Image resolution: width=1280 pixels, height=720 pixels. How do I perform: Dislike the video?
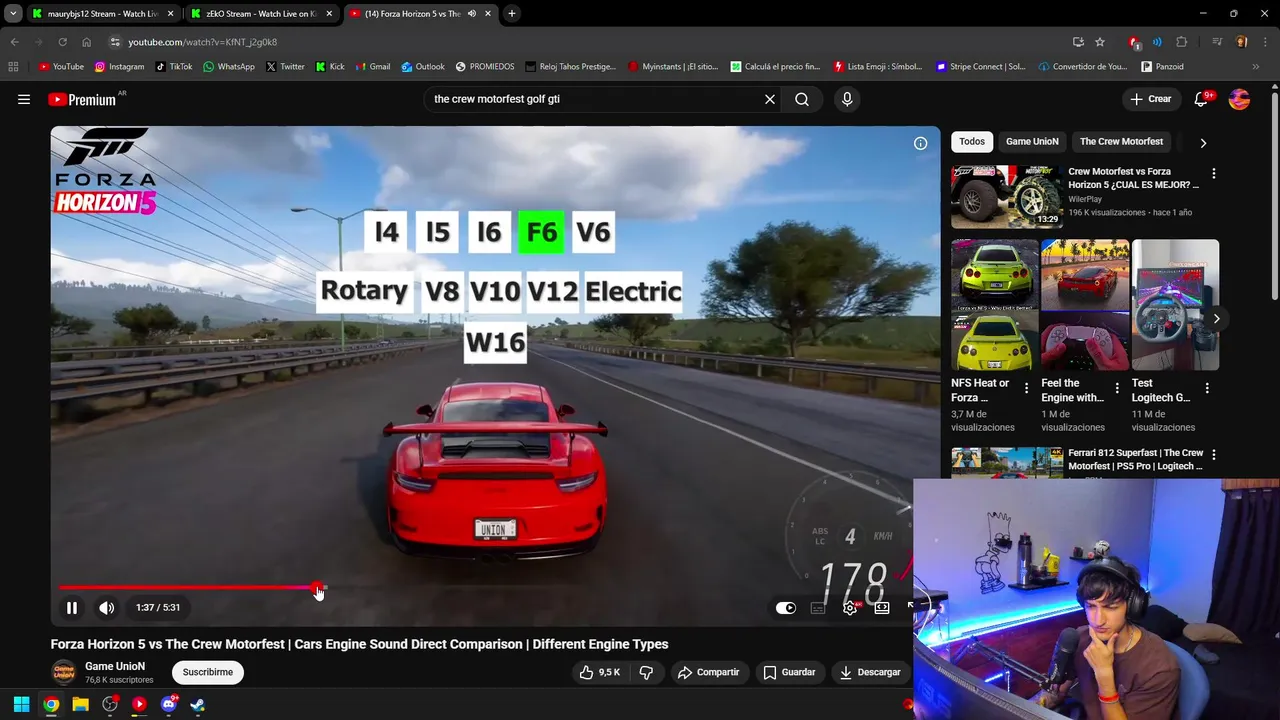point(646,672)
